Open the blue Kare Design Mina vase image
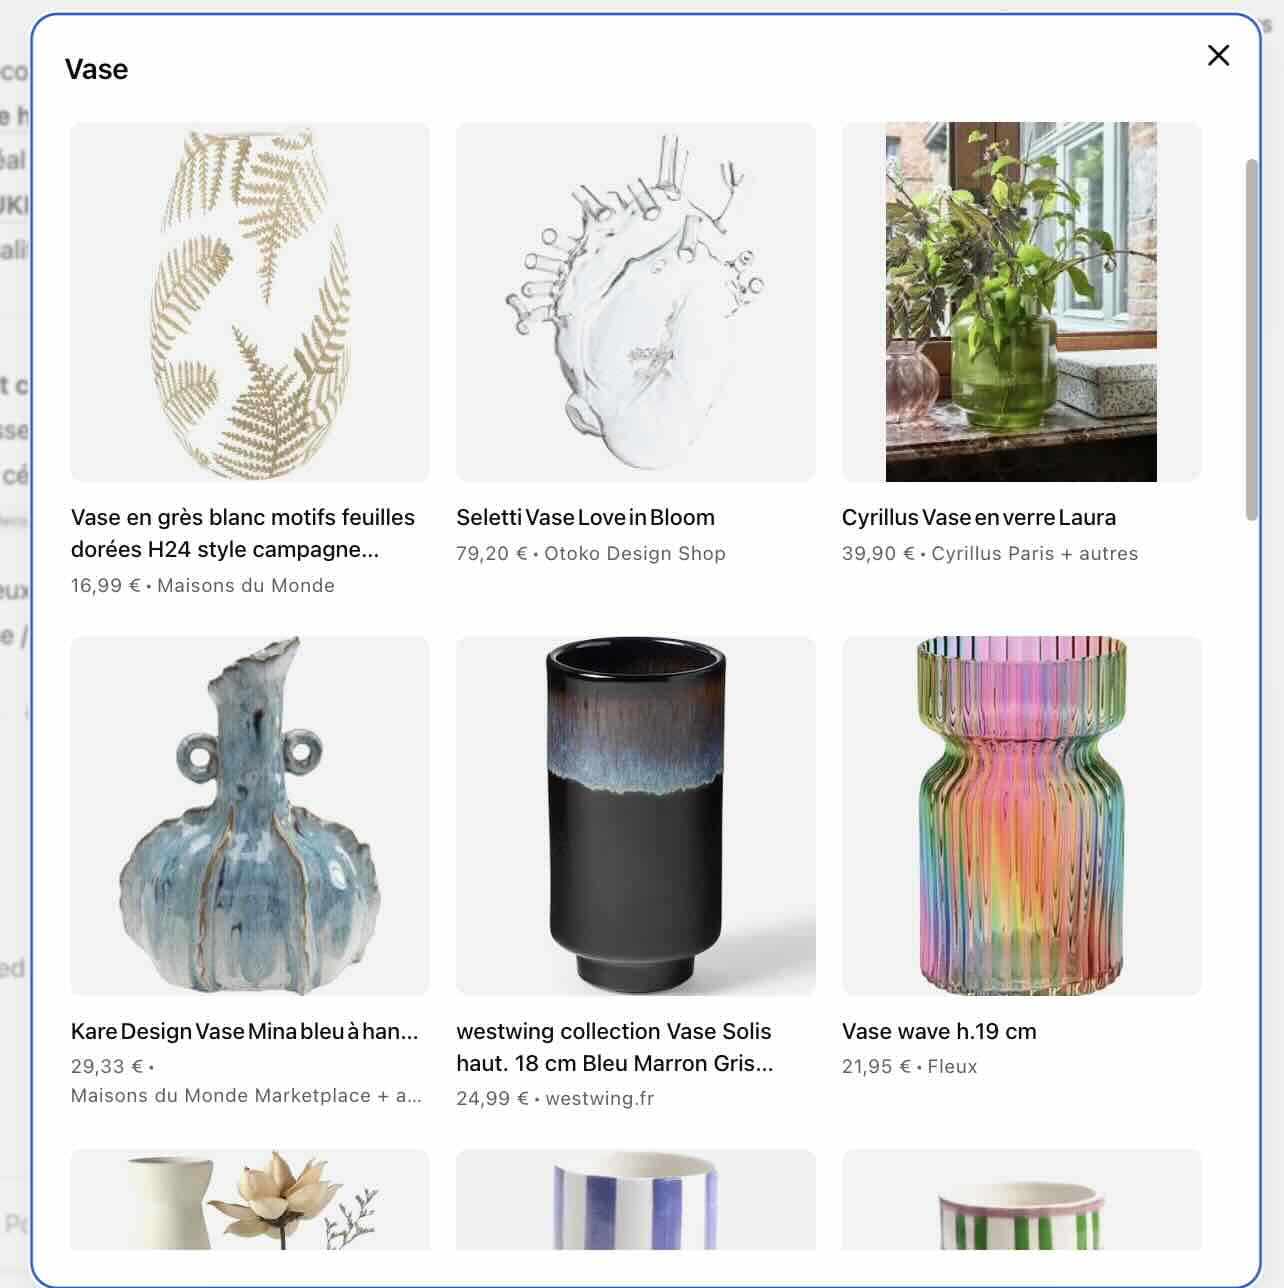Image resolution: width=1284 pixels, height=1288 pixels. click(x=250, y=816)
